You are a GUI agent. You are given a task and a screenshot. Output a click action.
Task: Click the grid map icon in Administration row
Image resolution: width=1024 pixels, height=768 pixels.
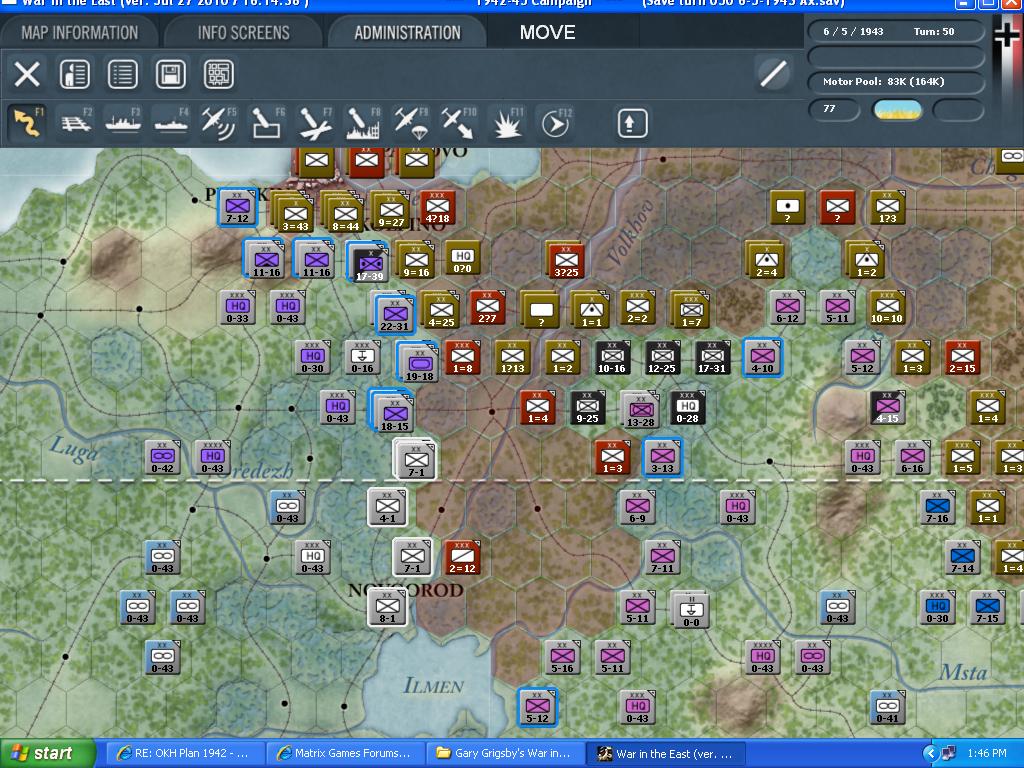coord(219,74)
